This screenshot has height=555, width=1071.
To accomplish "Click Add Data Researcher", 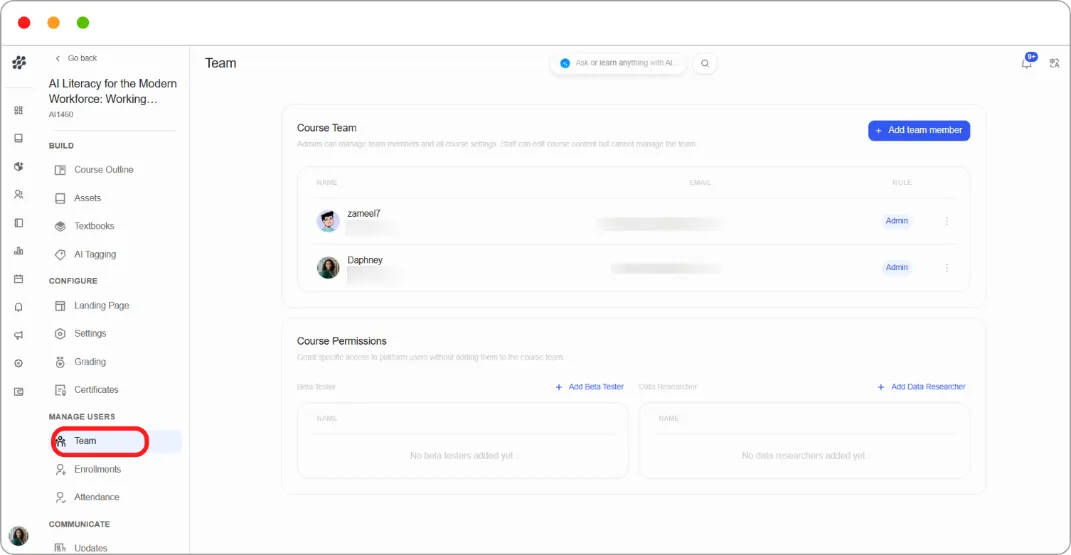I will point(921,386).
